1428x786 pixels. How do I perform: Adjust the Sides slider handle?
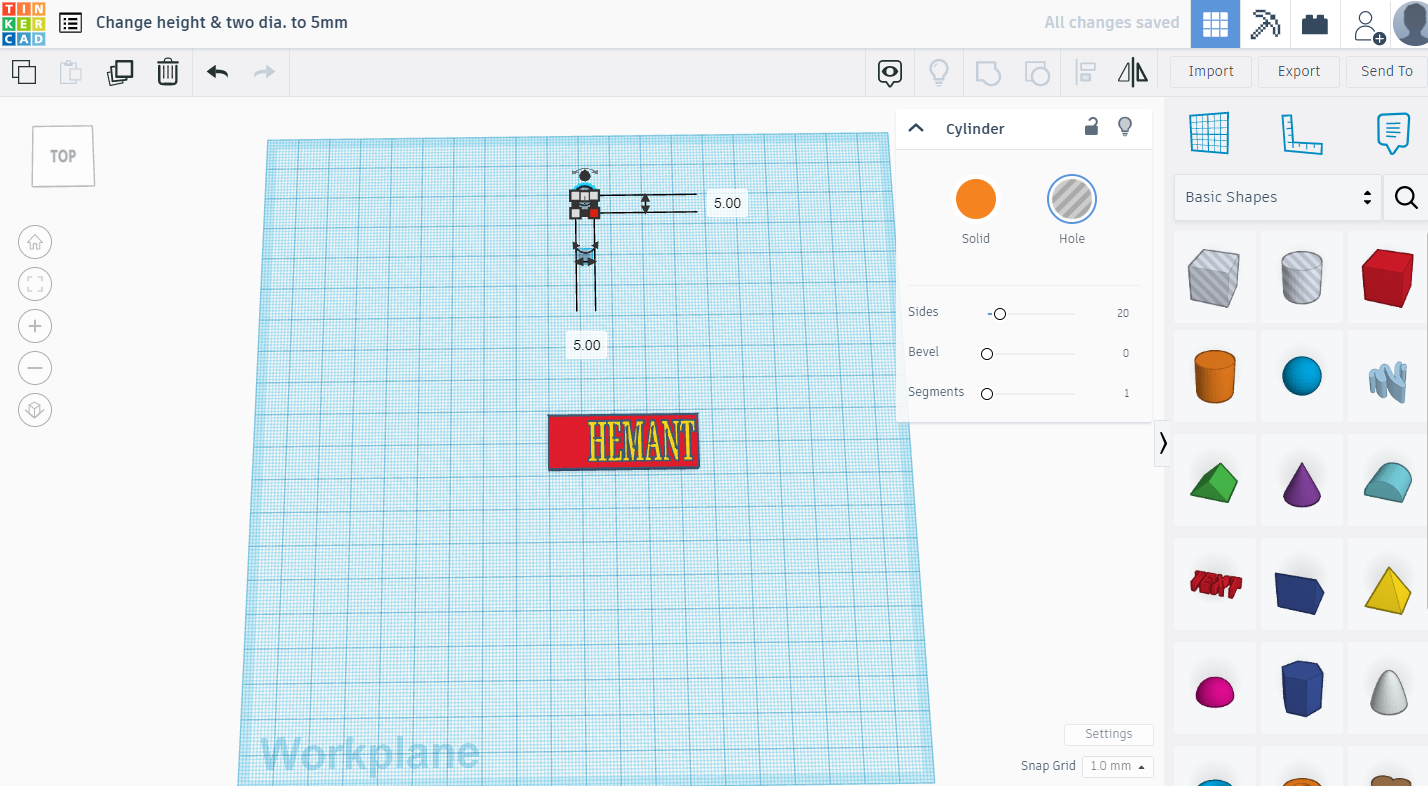(999, 314)
